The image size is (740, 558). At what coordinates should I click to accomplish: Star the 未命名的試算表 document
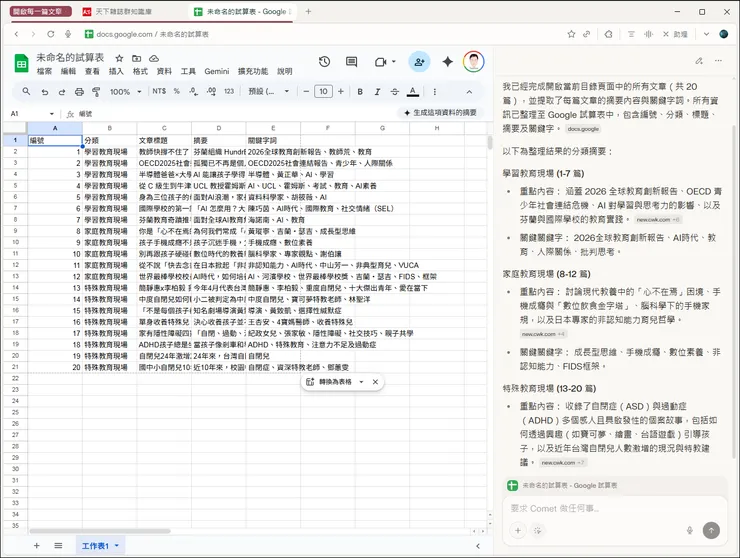(119, 59)
